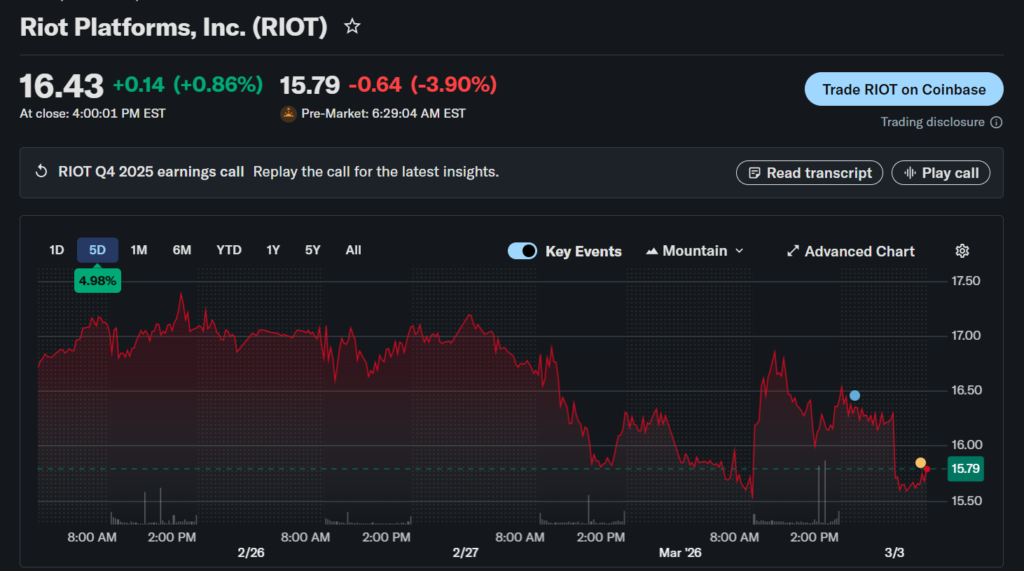Select the 1Y time range
The height and width of the screenshot is (571, 1024).
coord(273,250)
